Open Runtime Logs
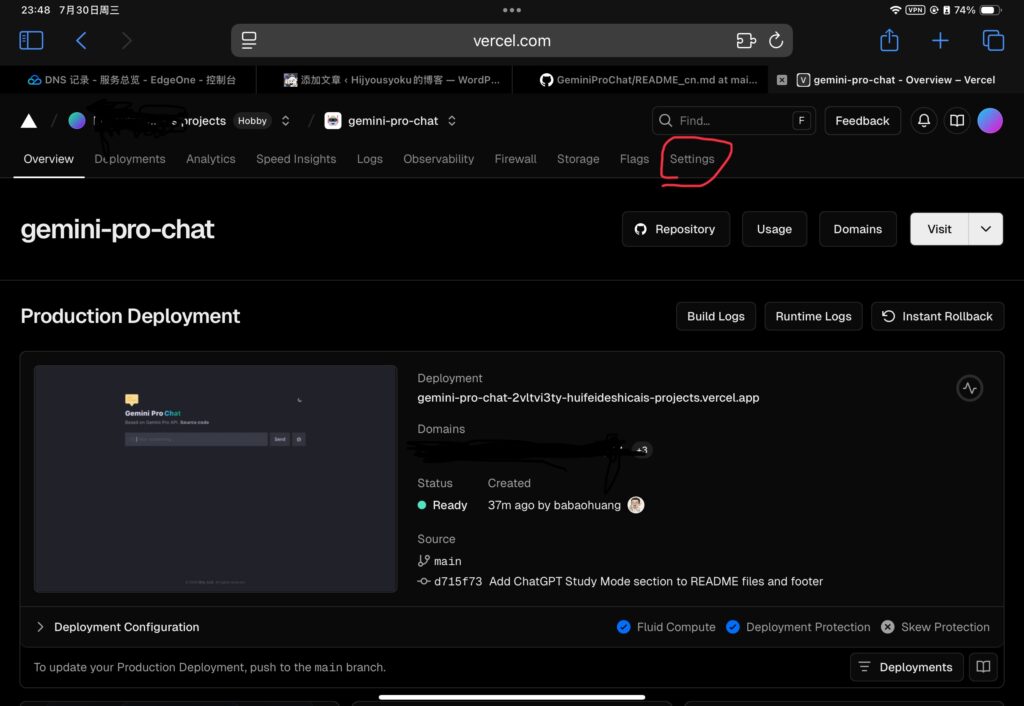The width and height of the screenshot is (1024, 706). click(x=813, y=316)
